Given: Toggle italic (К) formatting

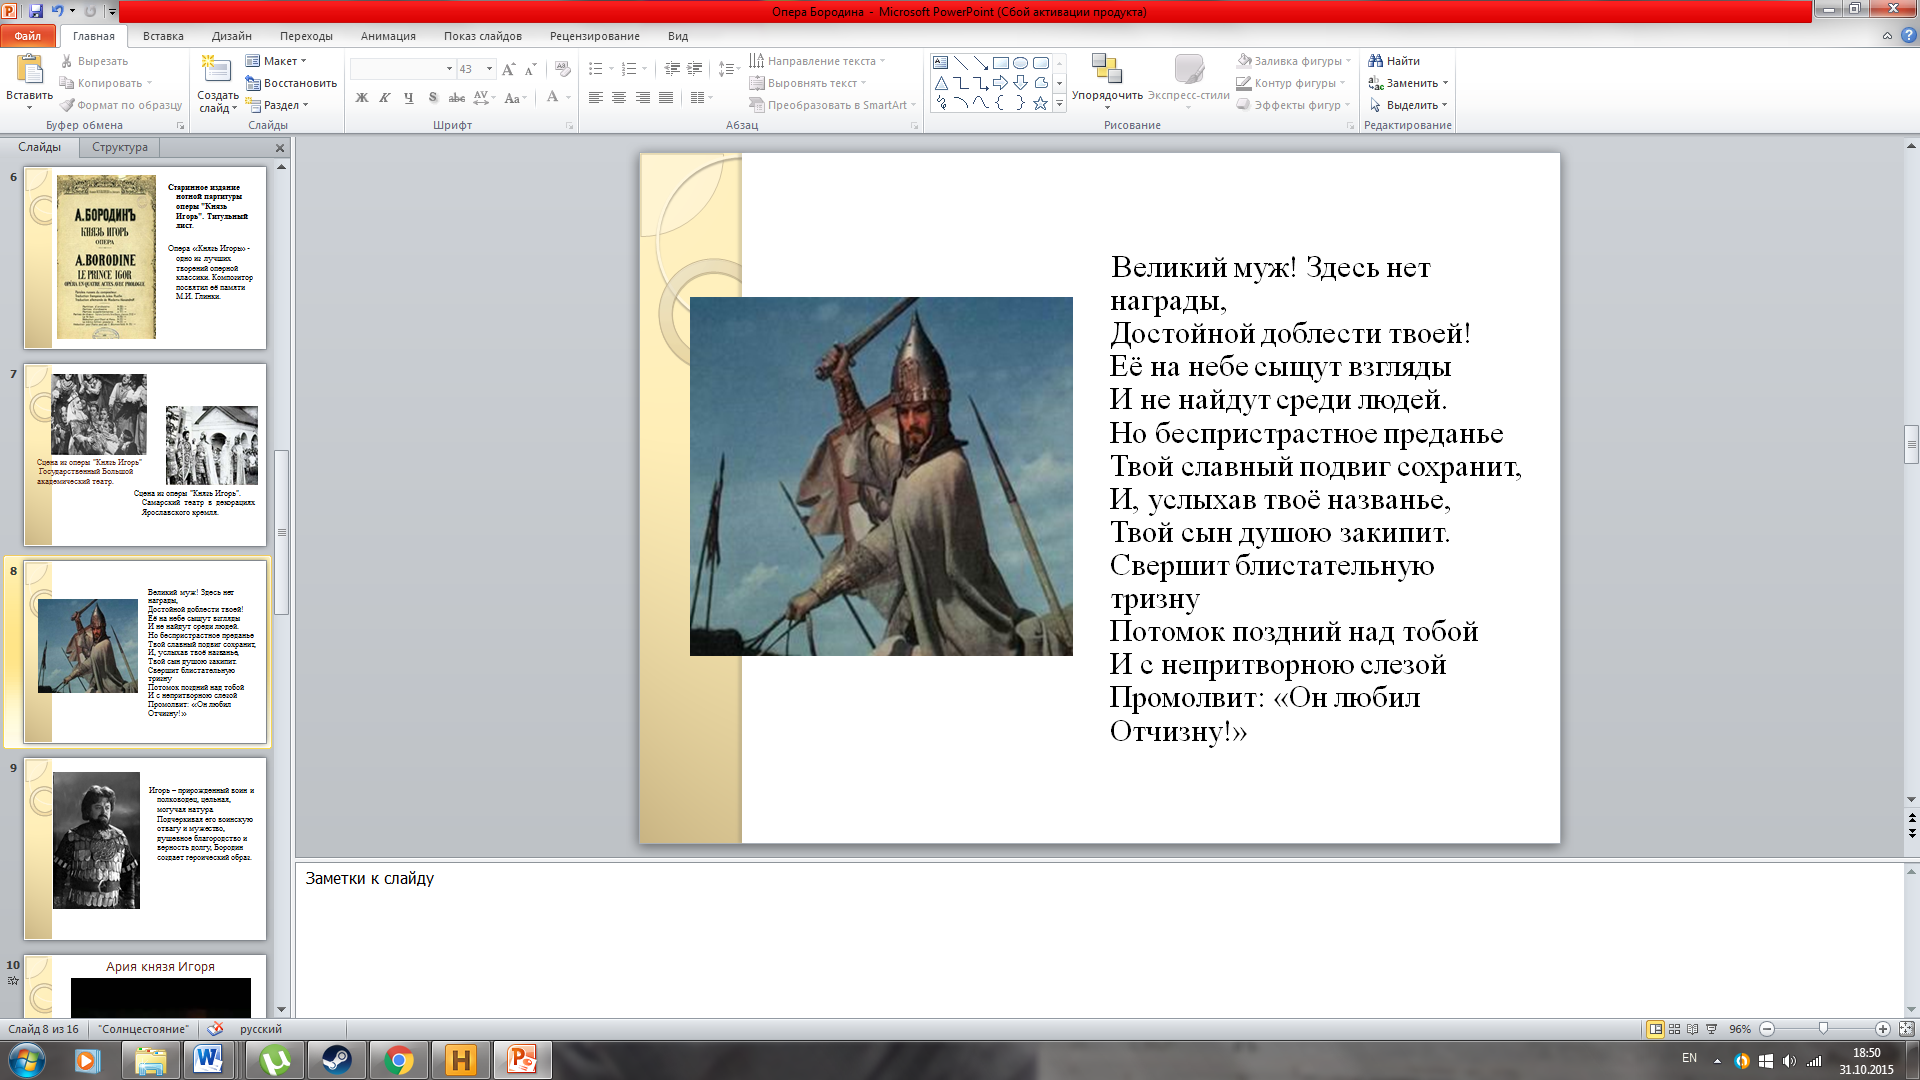Looking at the screenshot, I should tap(385, 98).
